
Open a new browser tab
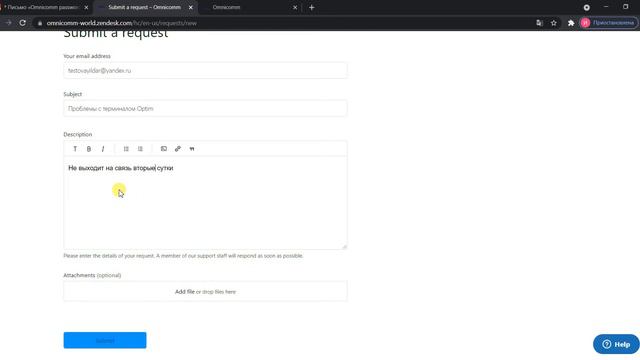coord(311,7)
